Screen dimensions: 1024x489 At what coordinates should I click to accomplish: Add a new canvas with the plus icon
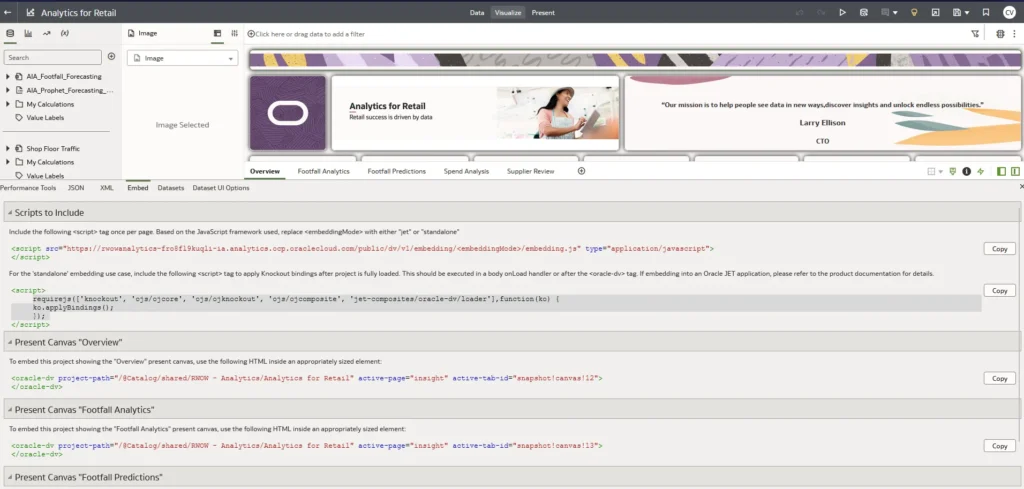click(x=581, y=171)
